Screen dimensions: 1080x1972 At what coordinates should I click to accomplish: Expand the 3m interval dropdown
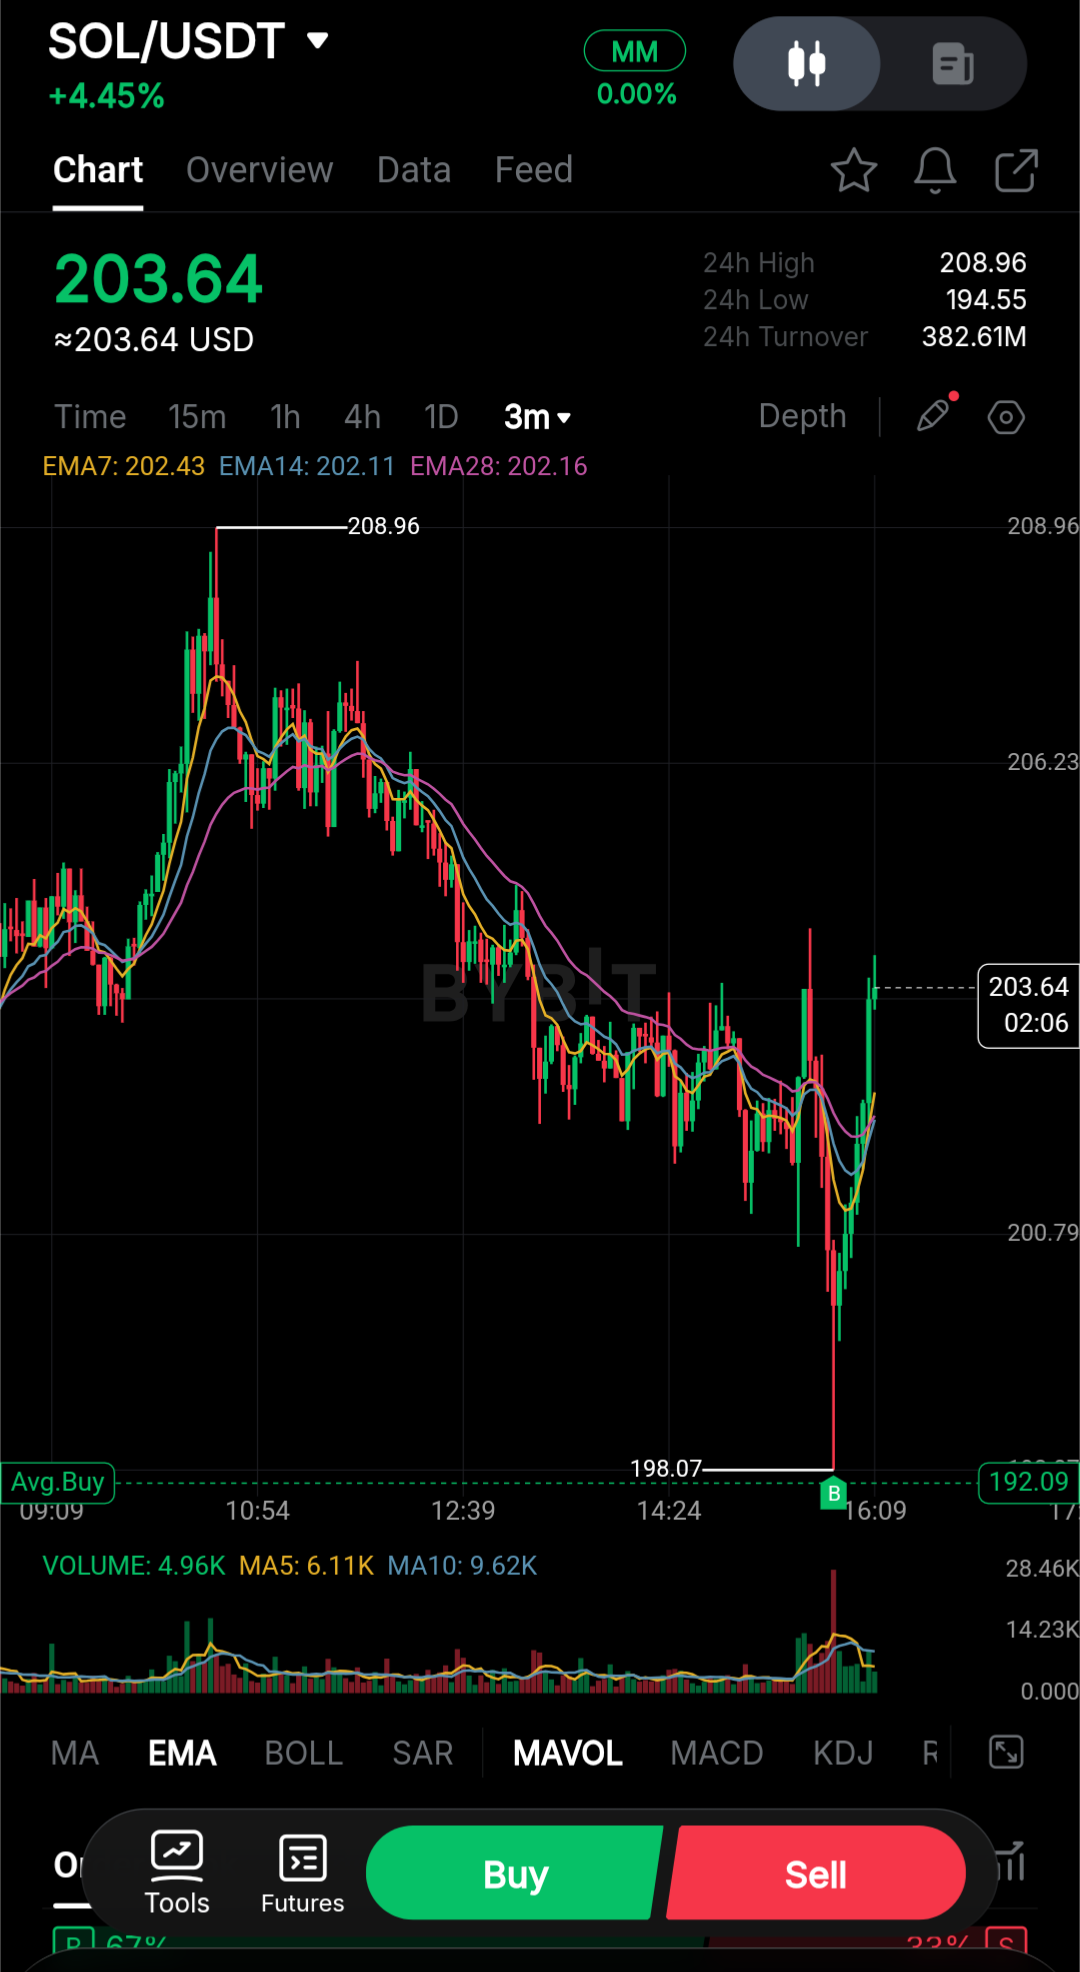(x=537, y=417)
